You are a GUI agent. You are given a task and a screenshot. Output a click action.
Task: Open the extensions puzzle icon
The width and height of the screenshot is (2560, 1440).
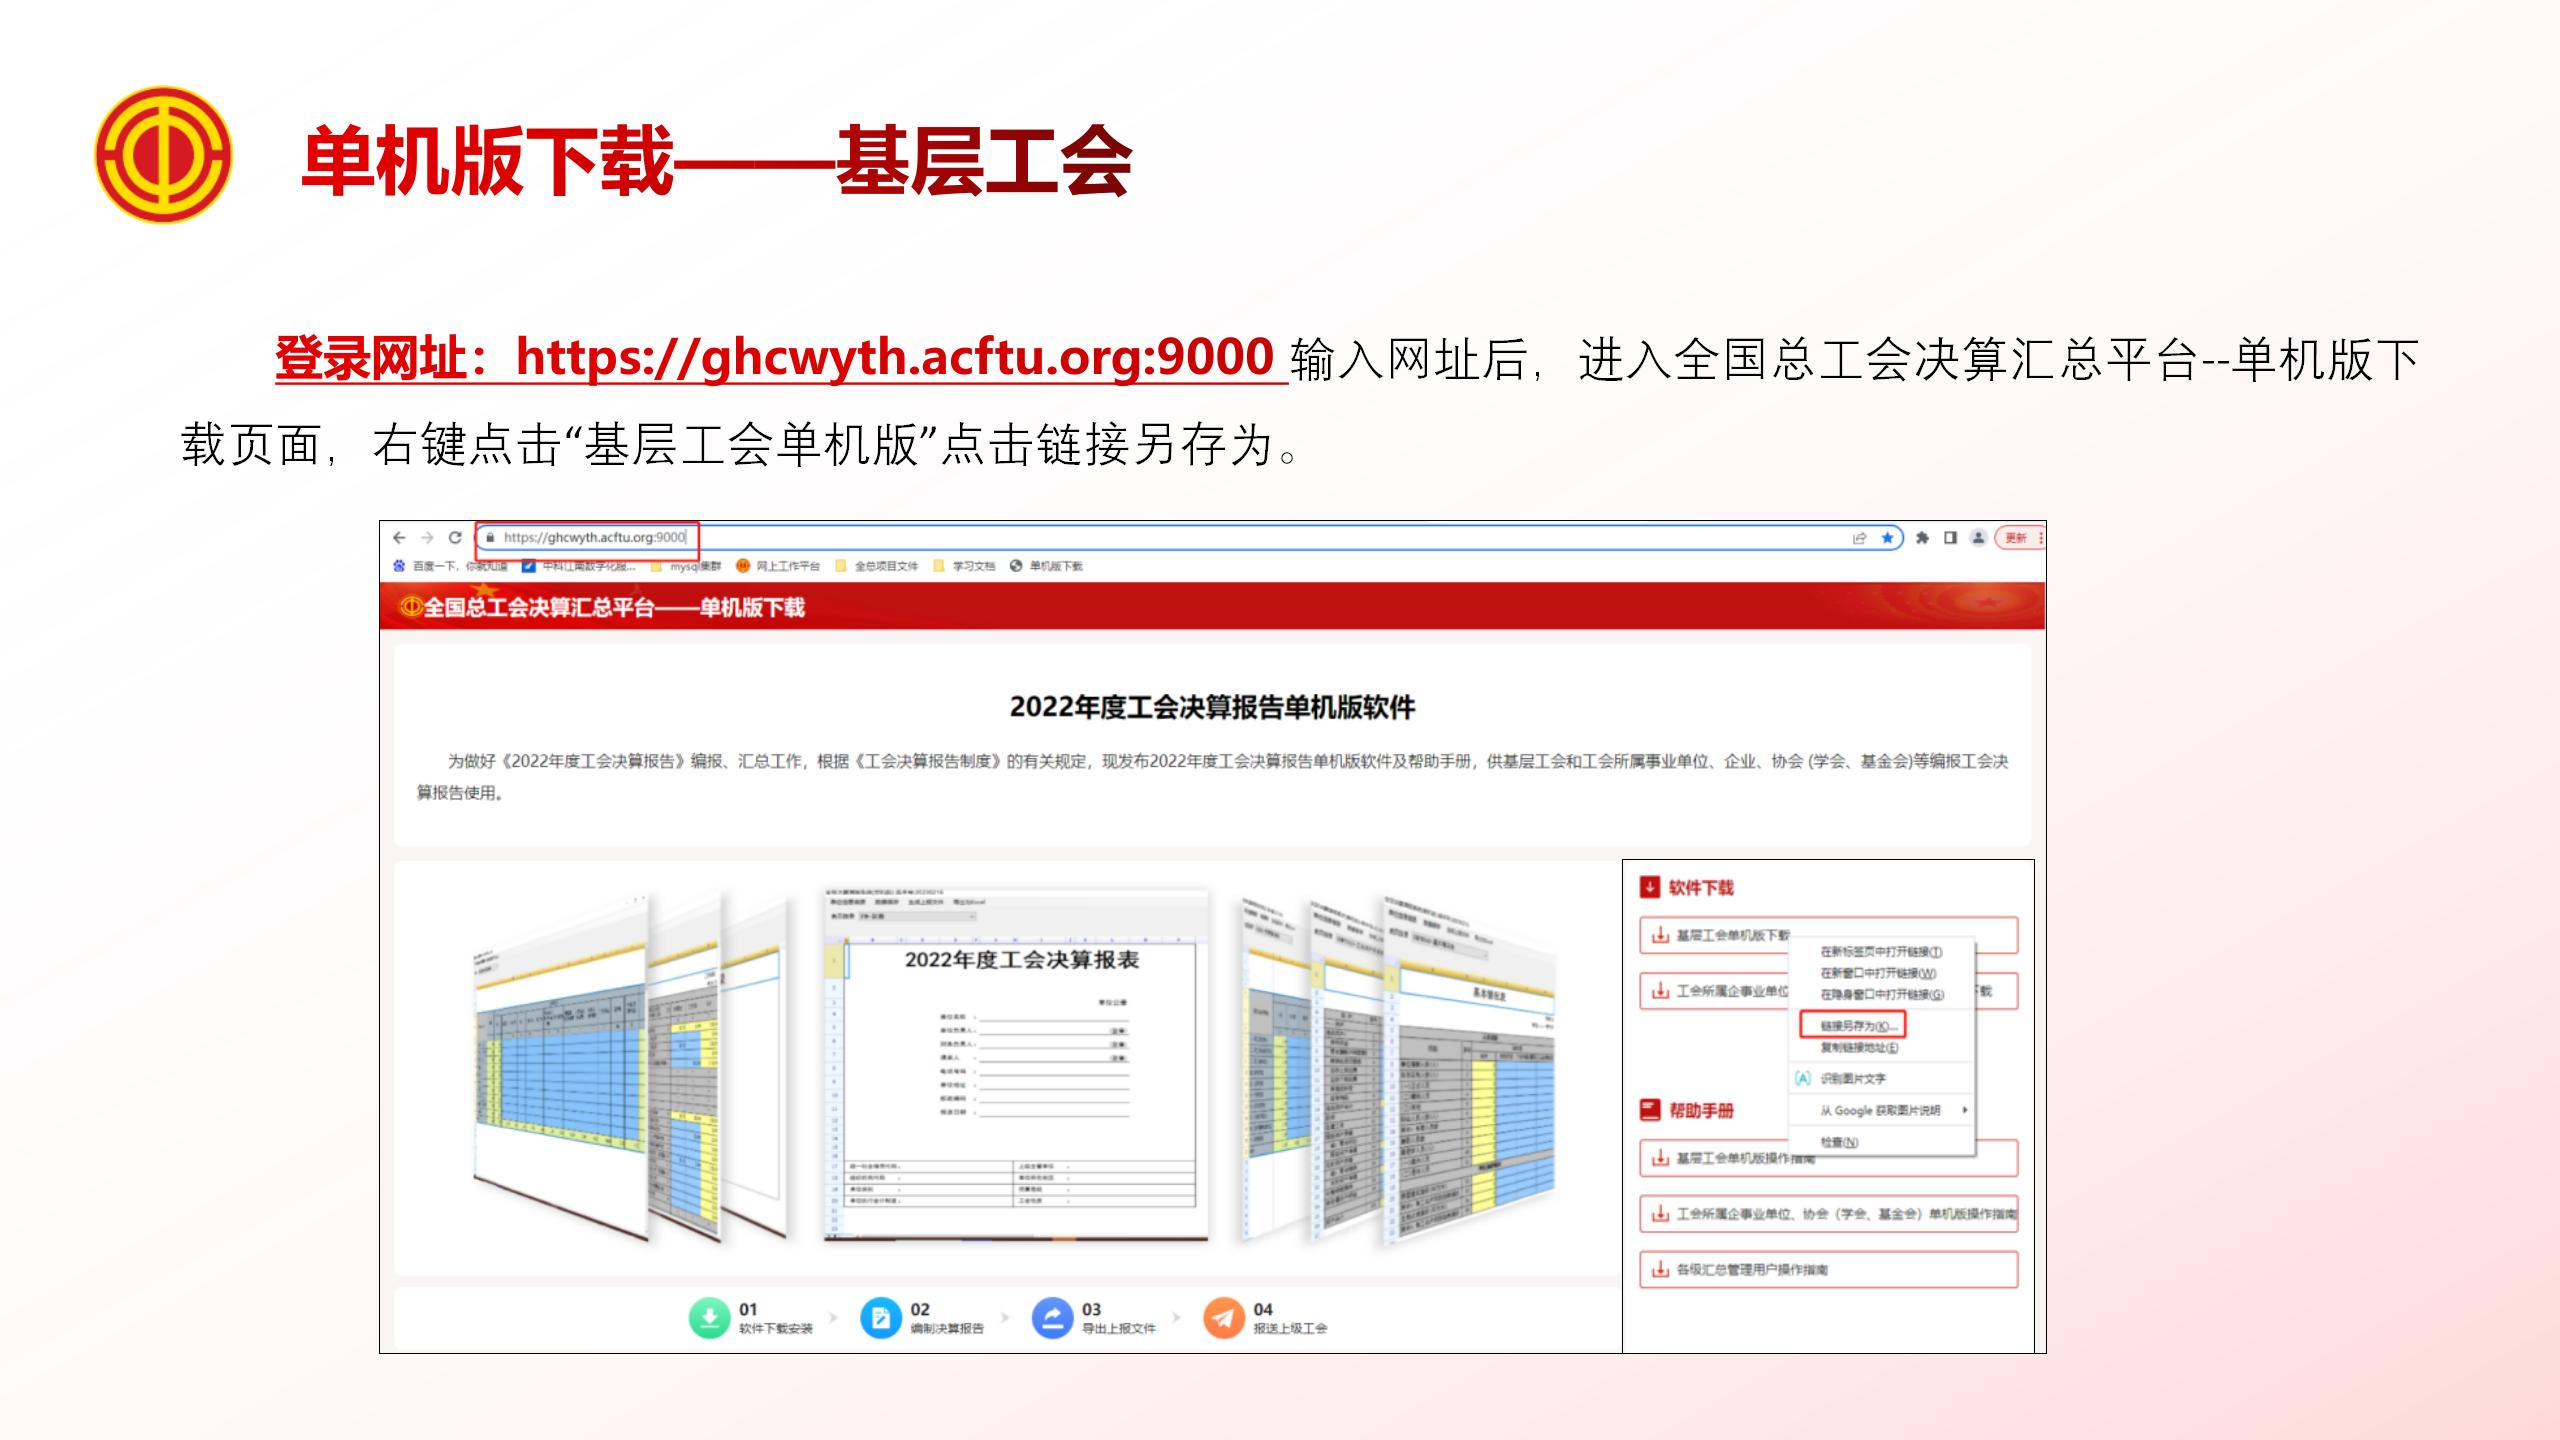click(1922, 538)
